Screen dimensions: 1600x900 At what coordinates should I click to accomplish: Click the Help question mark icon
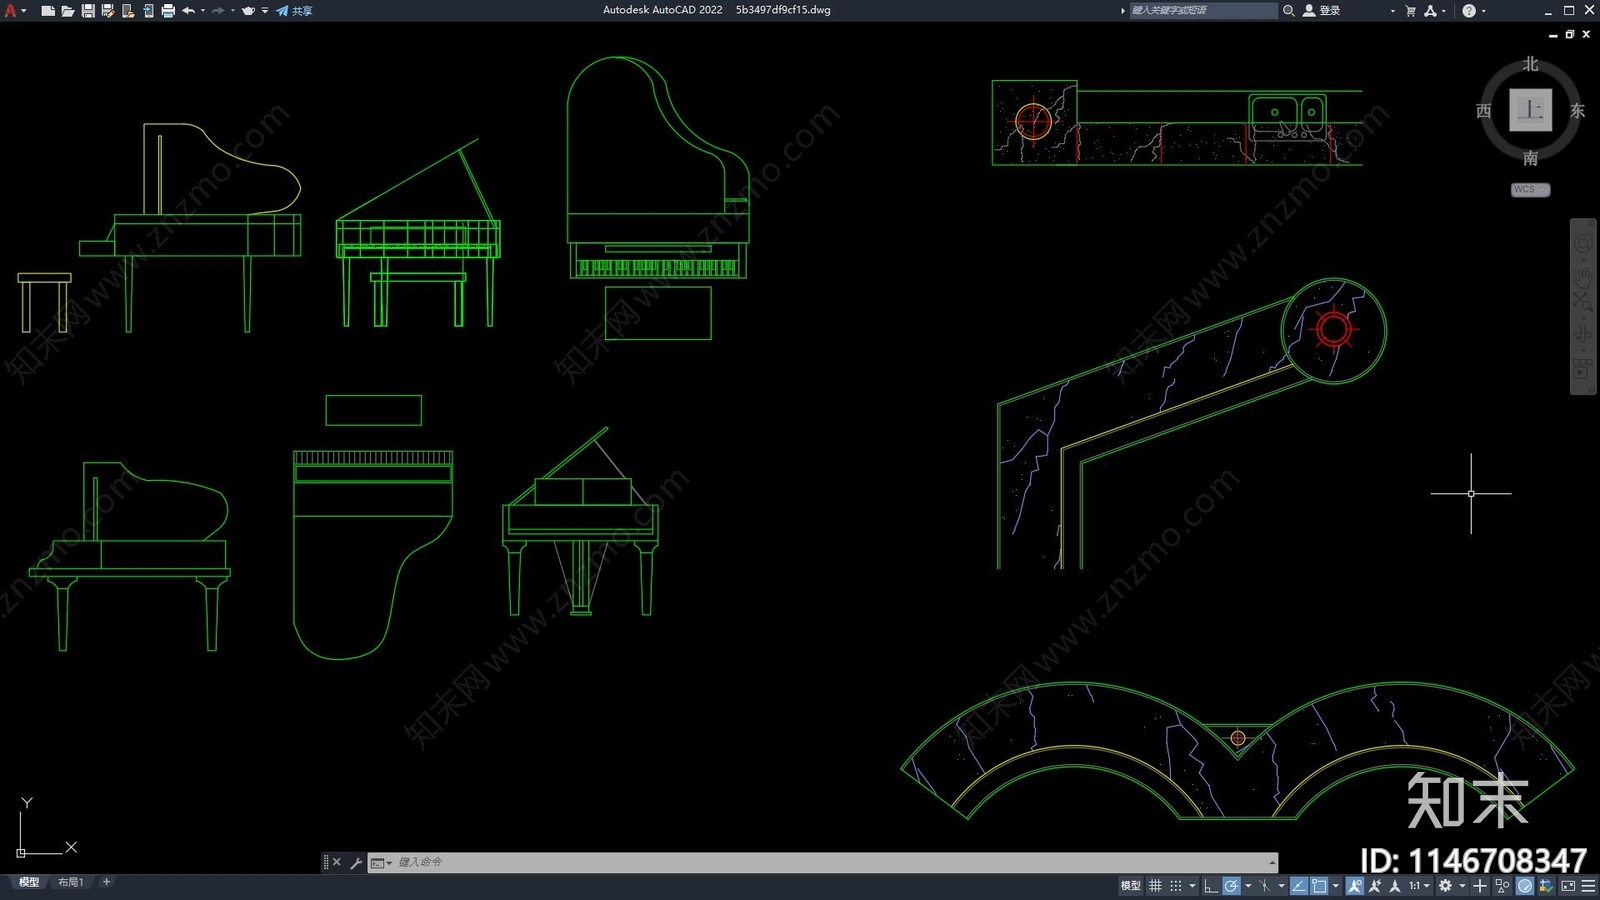1469,11
